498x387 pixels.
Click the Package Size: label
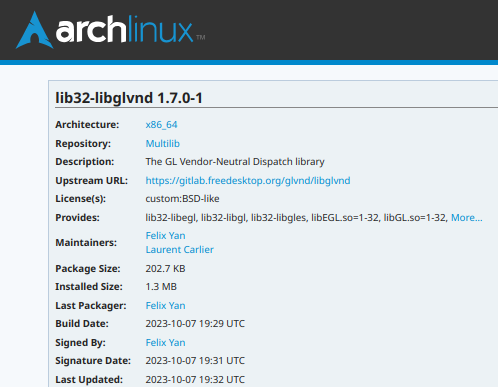[88, 268]
